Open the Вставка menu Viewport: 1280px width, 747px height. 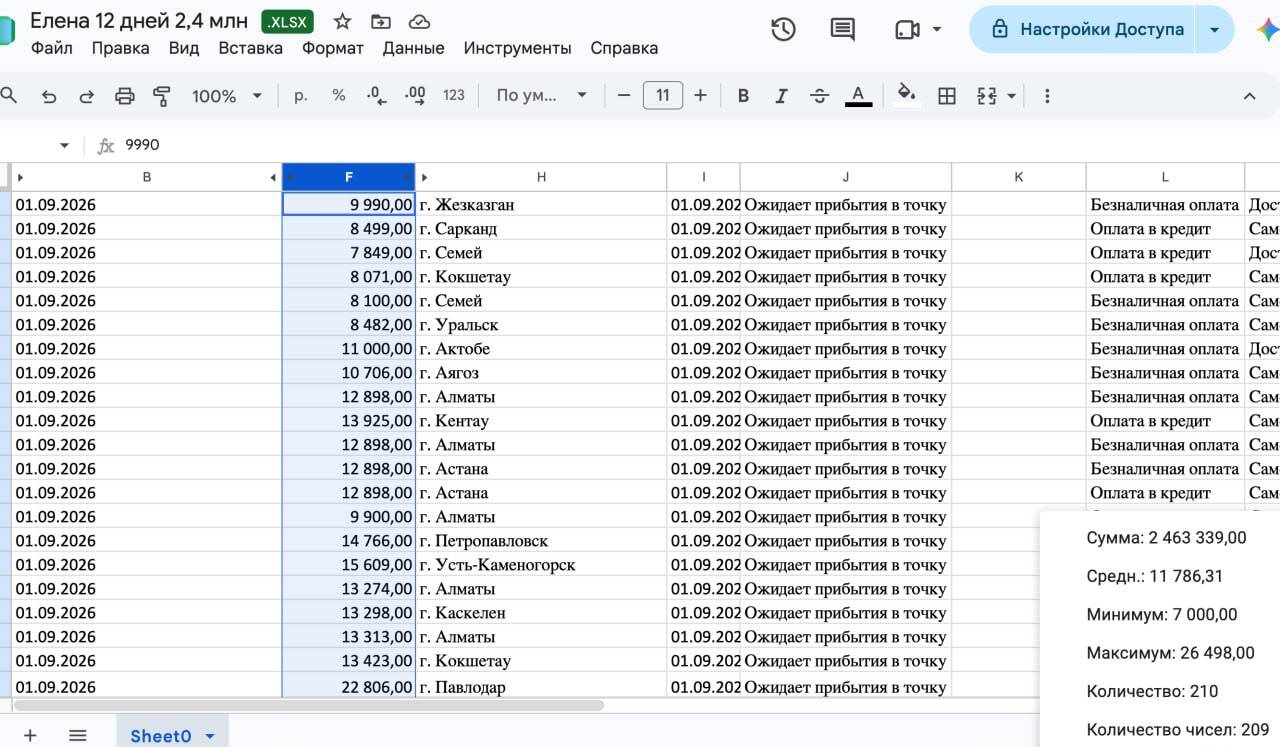click(250, 48)
